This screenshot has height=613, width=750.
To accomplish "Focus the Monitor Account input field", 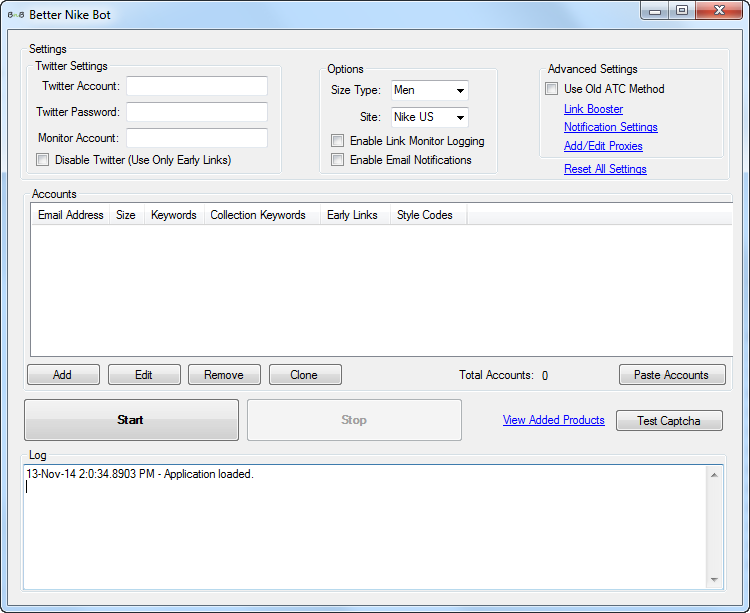I will (x=197, y=138).
